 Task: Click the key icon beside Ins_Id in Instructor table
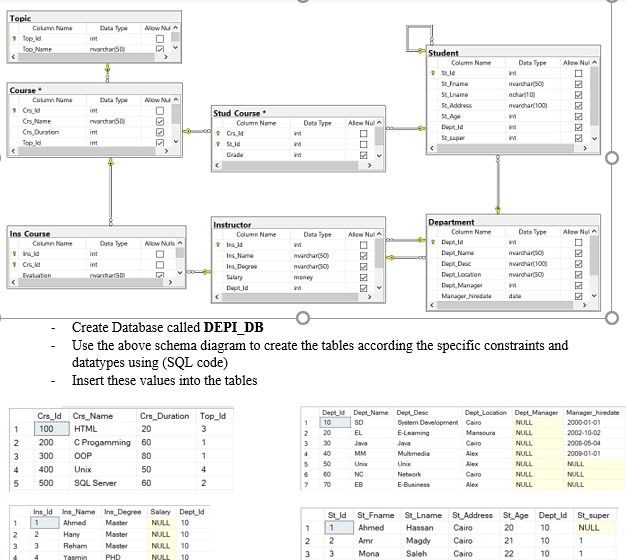tap(217, 244)
